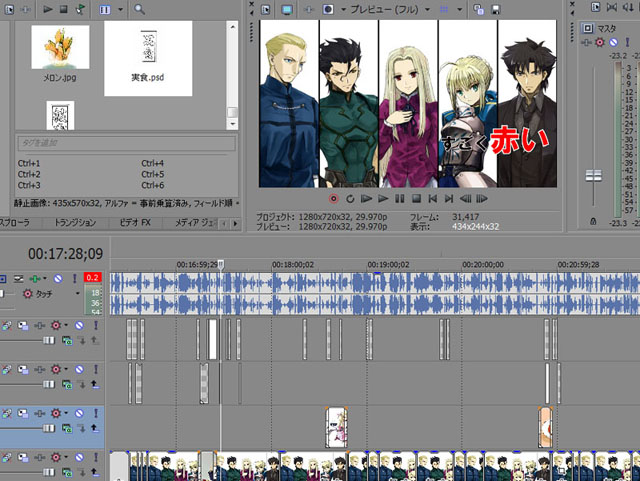Open project video properties in preview toolbar

pos(266,9)
